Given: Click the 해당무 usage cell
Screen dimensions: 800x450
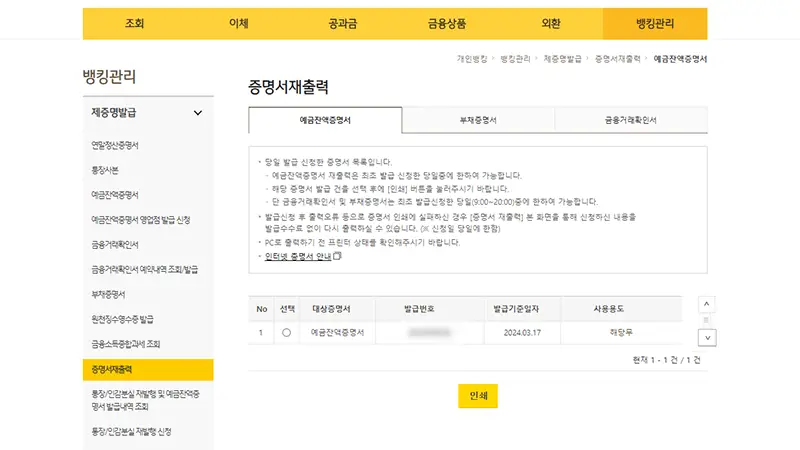Looking at the screenshot, I should coord(621,332).
